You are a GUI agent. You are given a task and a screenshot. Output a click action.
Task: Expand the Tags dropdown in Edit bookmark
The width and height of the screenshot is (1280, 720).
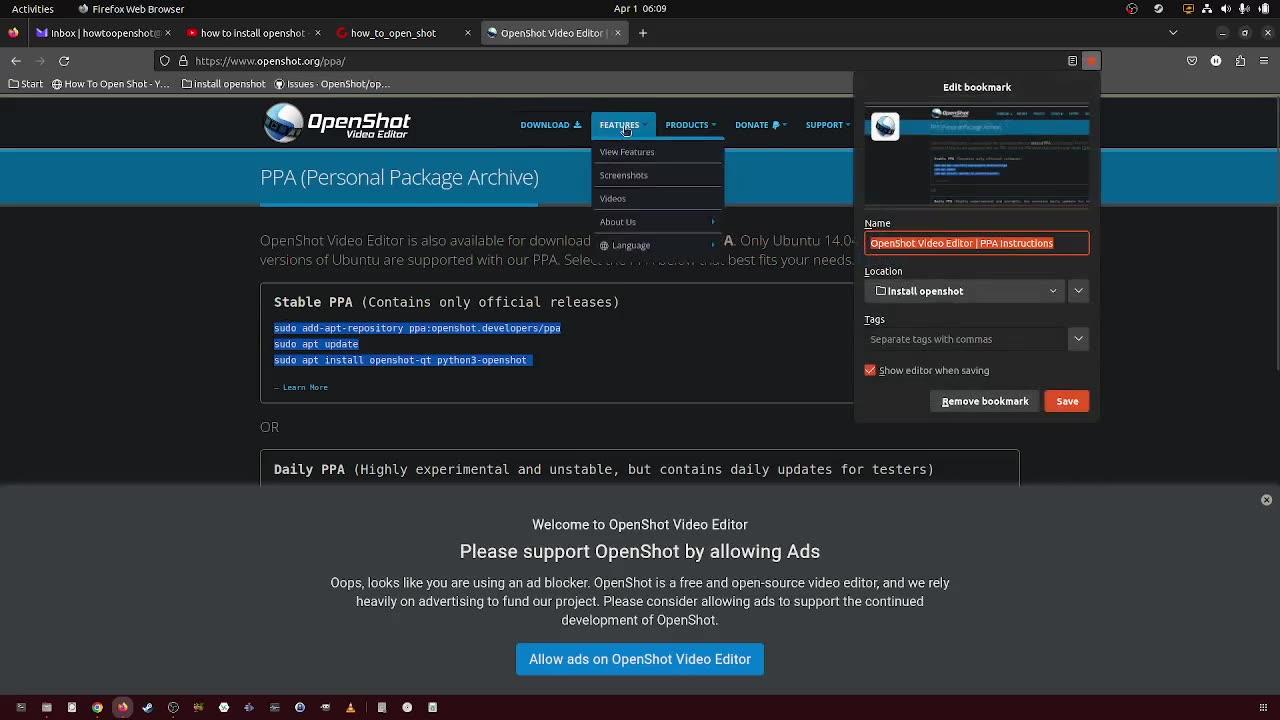(x=1078, y=339)
